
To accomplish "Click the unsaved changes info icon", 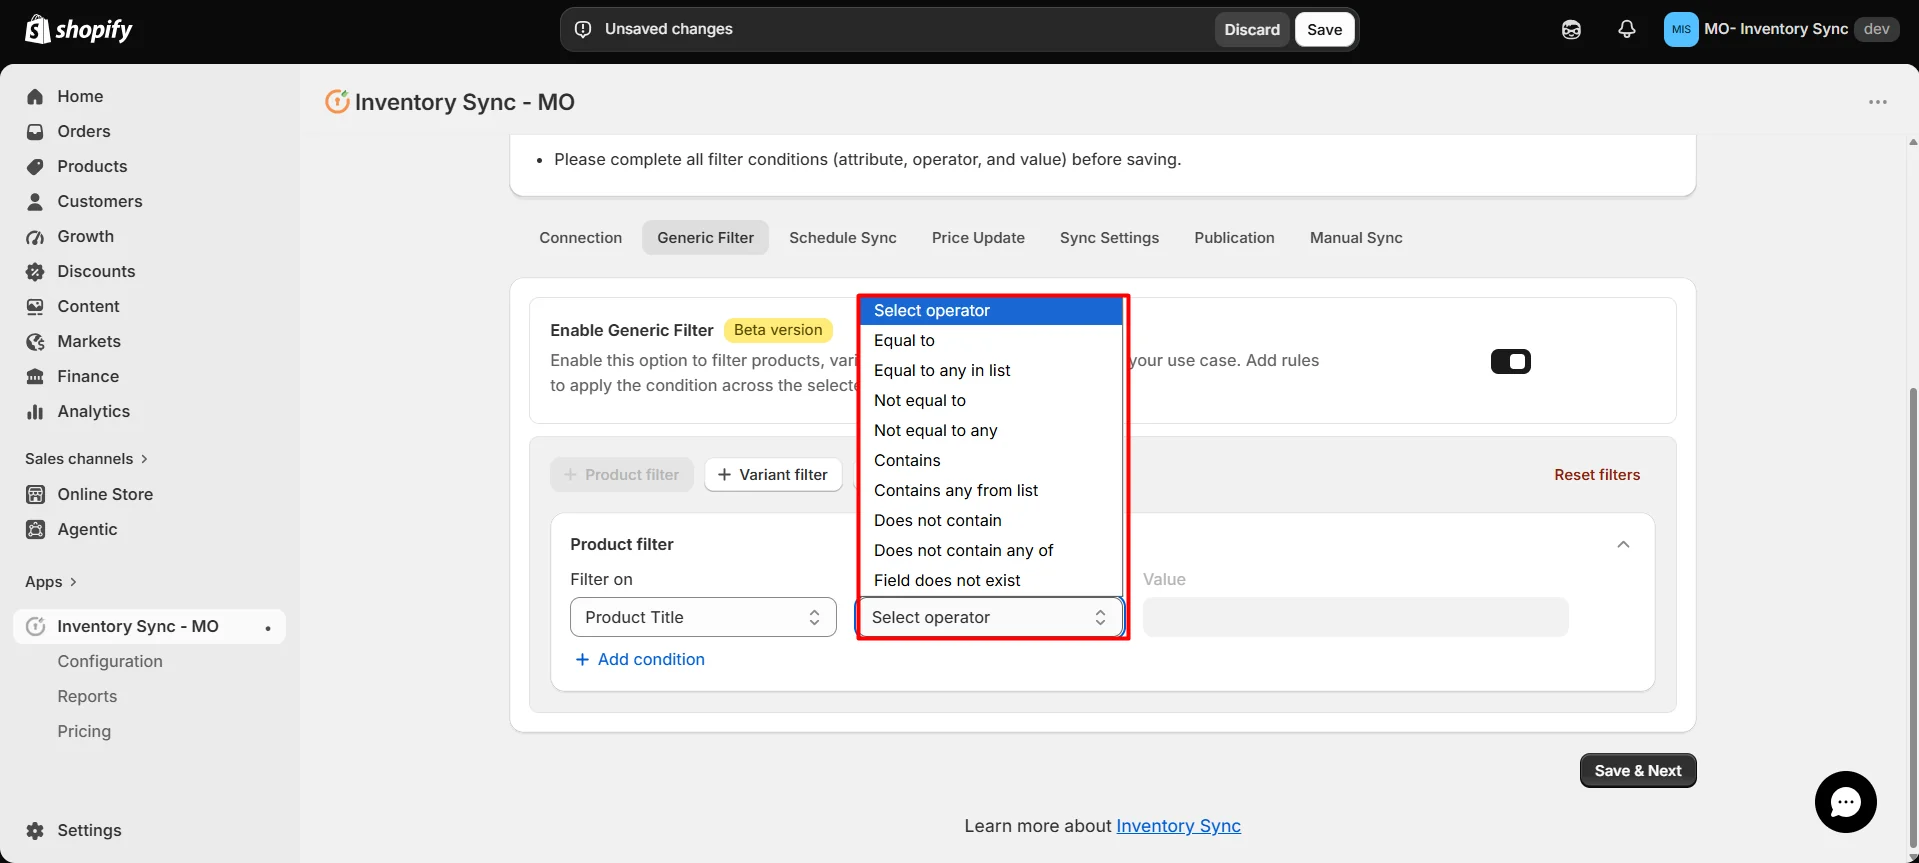I will pyautogui.click(x=583, y=29).
